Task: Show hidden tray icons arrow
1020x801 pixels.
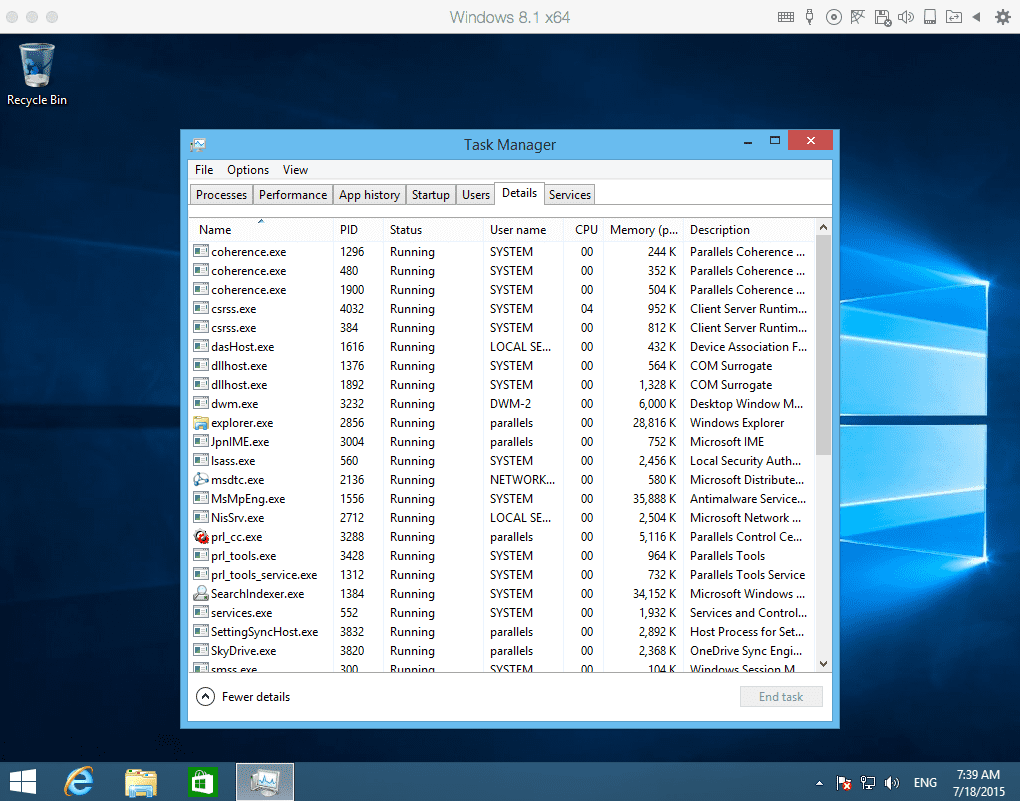Action: tap(820, 783)
